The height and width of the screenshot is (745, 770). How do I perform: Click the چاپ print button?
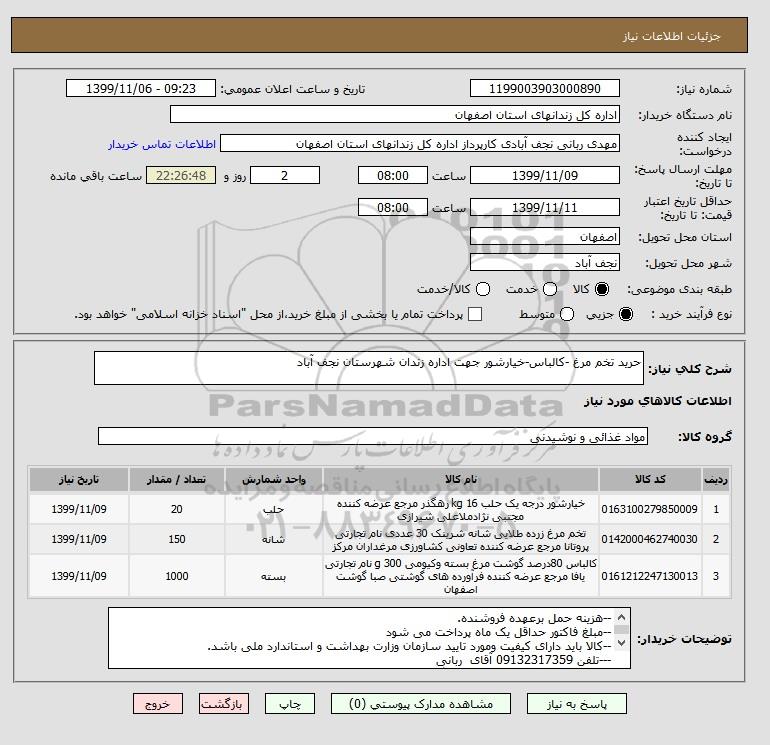coord(290,704)
